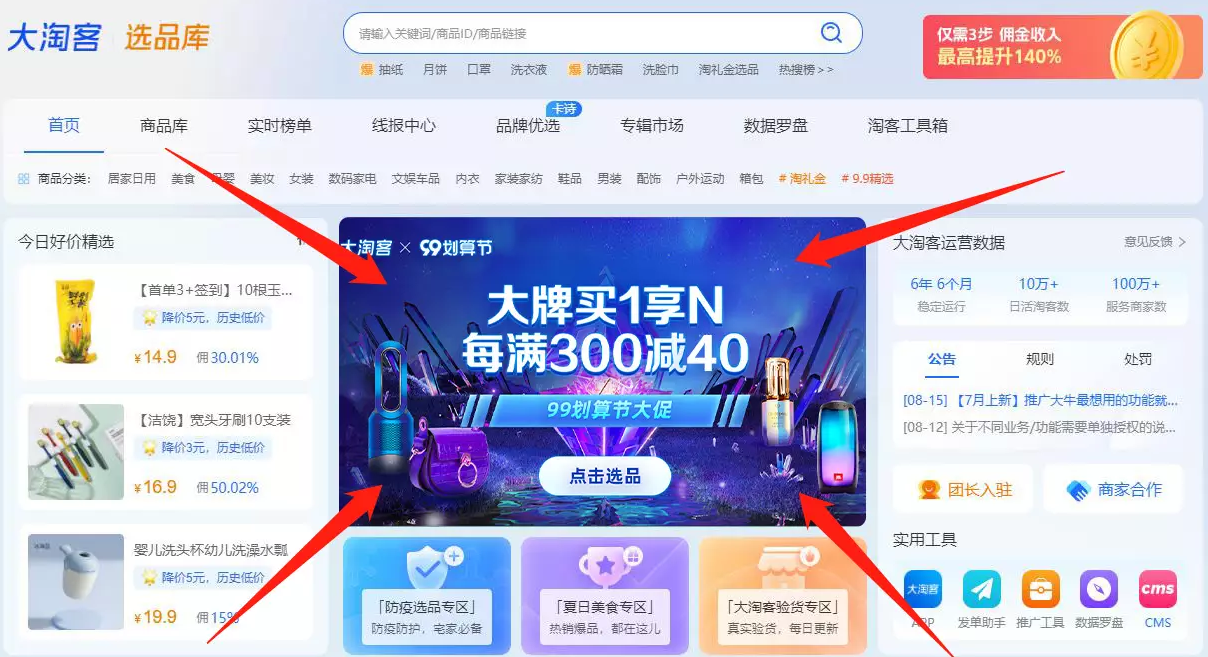Switch to the 处罚 tab
The width and height of the screenshot is (1208, 657).
coord(1138,359)
